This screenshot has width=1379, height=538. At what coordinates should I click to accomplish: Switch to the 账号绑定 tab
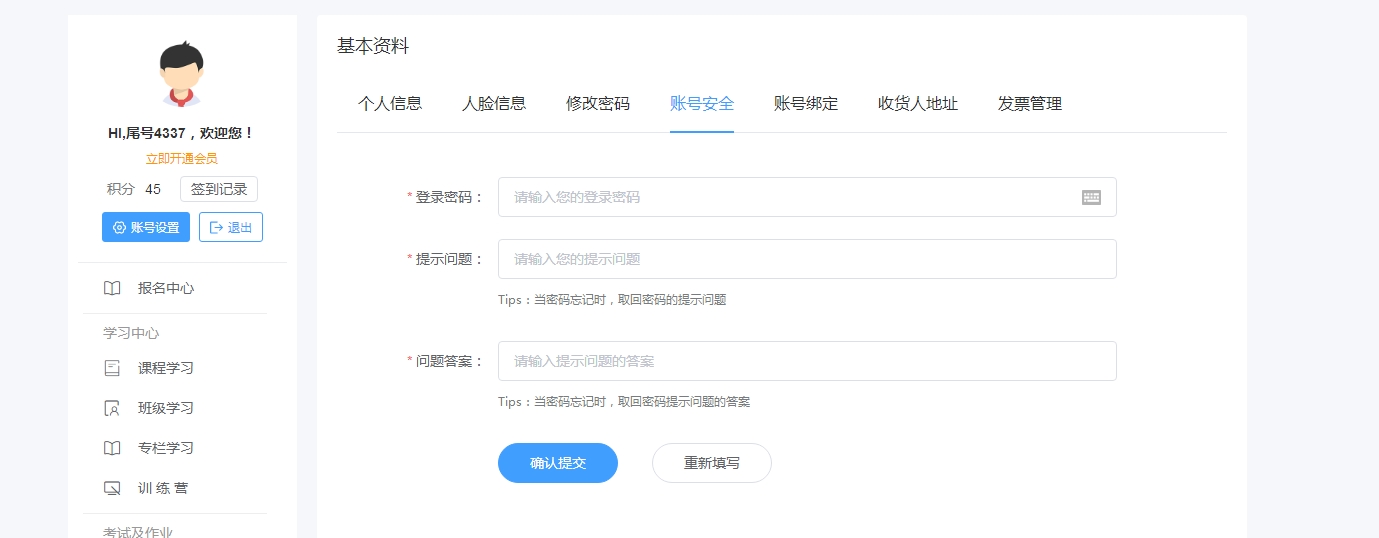[806, 103]
